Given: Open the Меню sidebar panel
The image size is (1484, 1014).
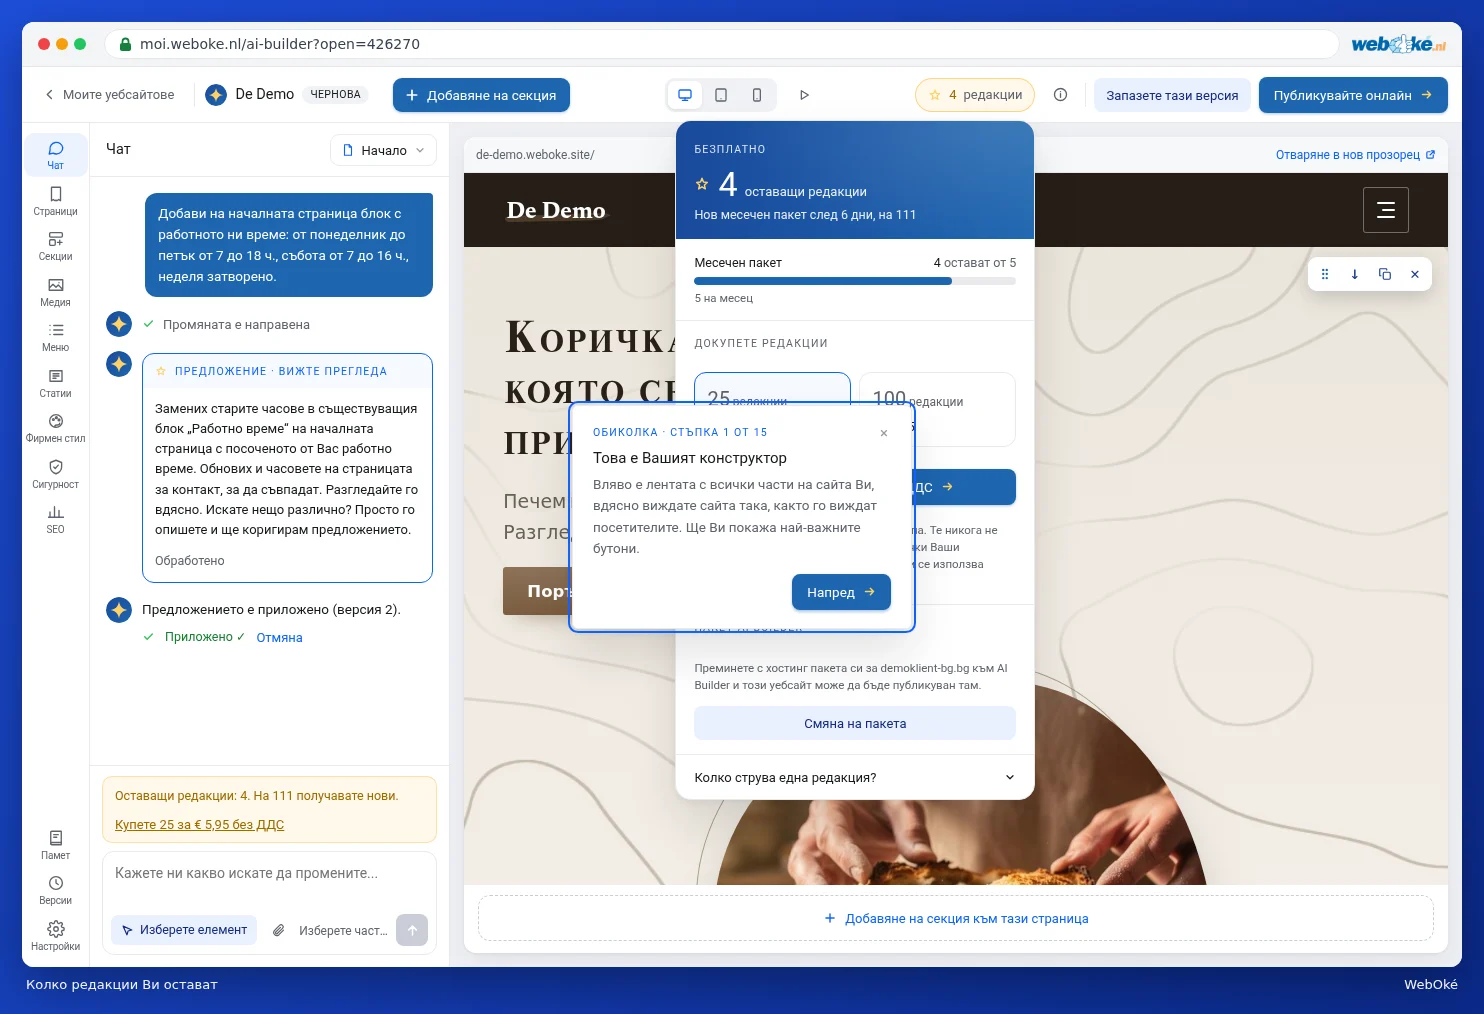Looking at the screenshot, I should [55, 337].
